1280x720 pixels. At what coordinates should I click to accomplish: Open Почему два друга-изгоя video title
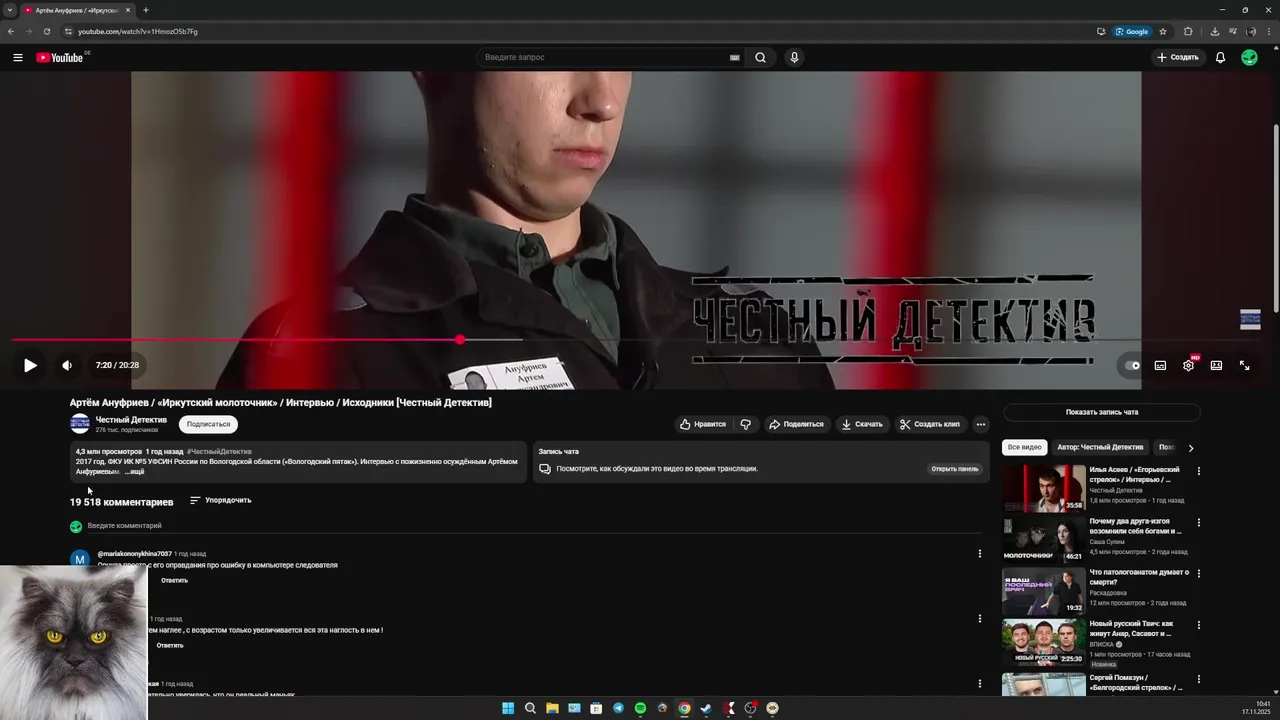coord(1135,526)
